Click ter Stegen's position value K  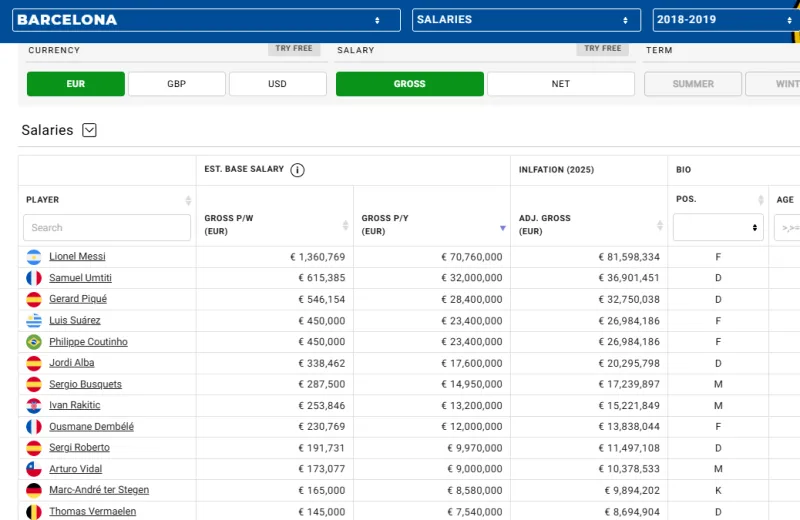coord(718,490)
